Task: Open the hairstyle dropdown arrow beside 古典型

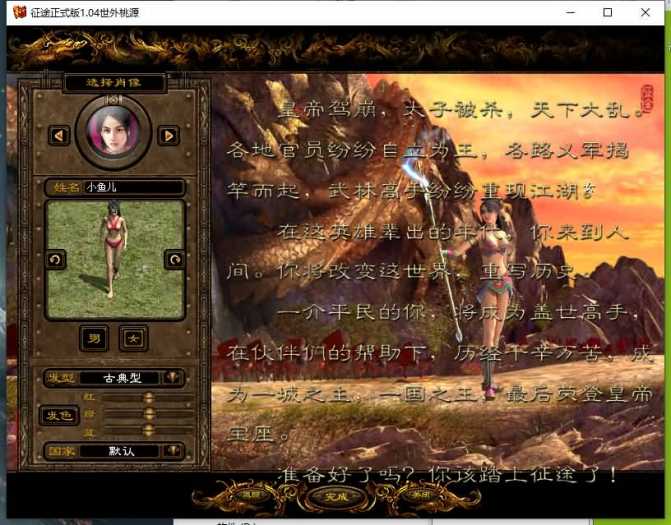Action: (x=172, y=377)
